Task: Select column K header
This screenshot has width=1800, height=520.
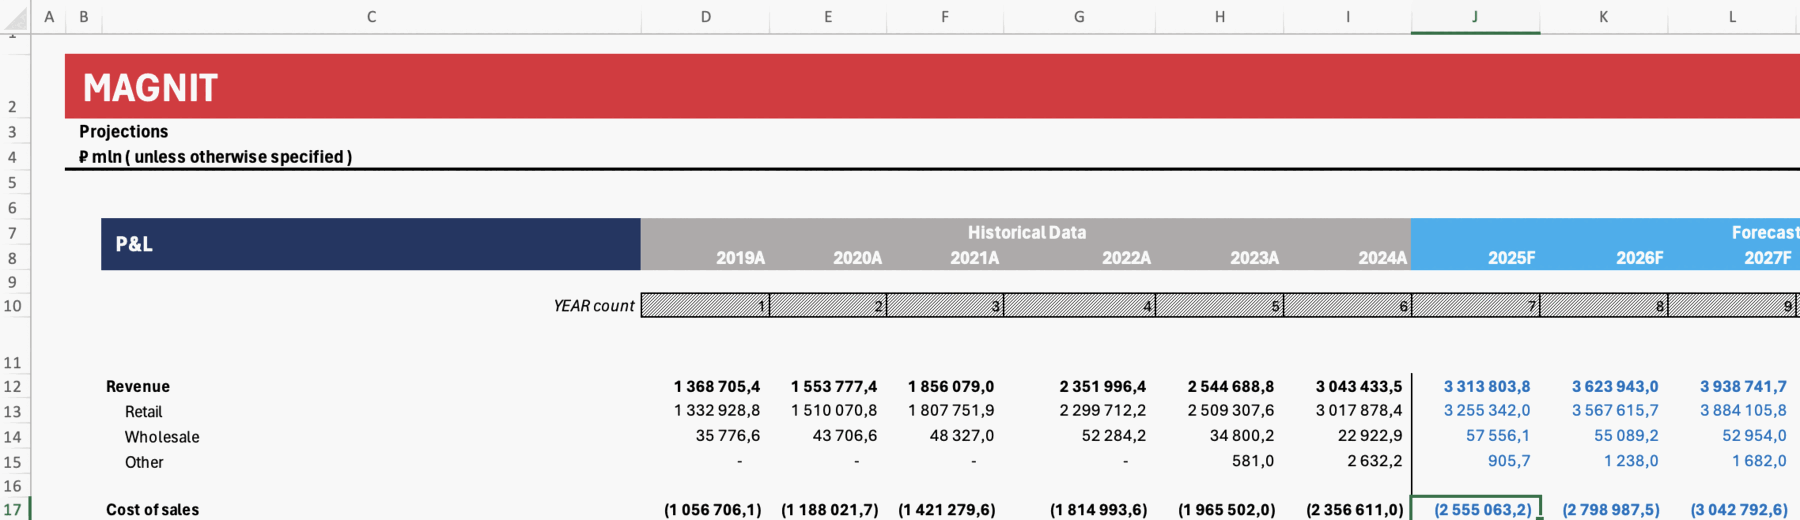Action: tap(1603, 17)
